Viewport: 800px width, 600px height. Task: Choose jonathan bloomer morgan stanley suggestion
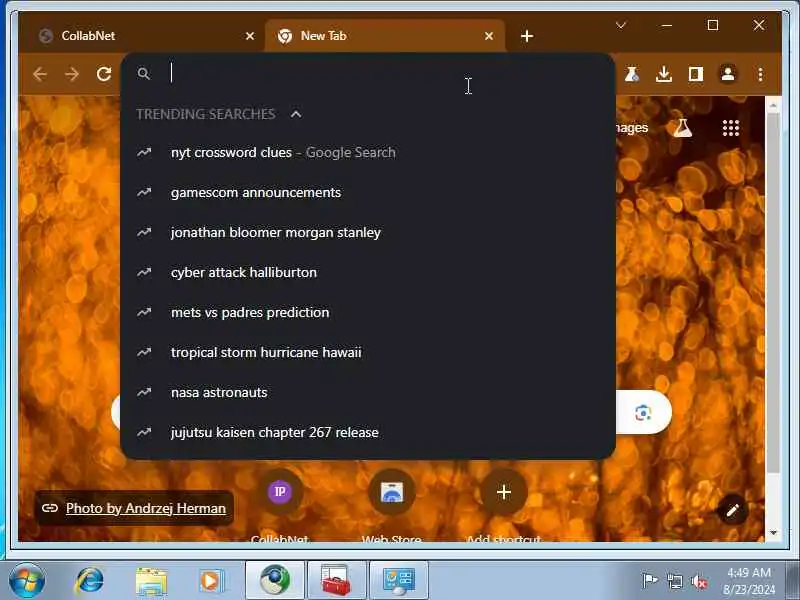coord(367,232)
